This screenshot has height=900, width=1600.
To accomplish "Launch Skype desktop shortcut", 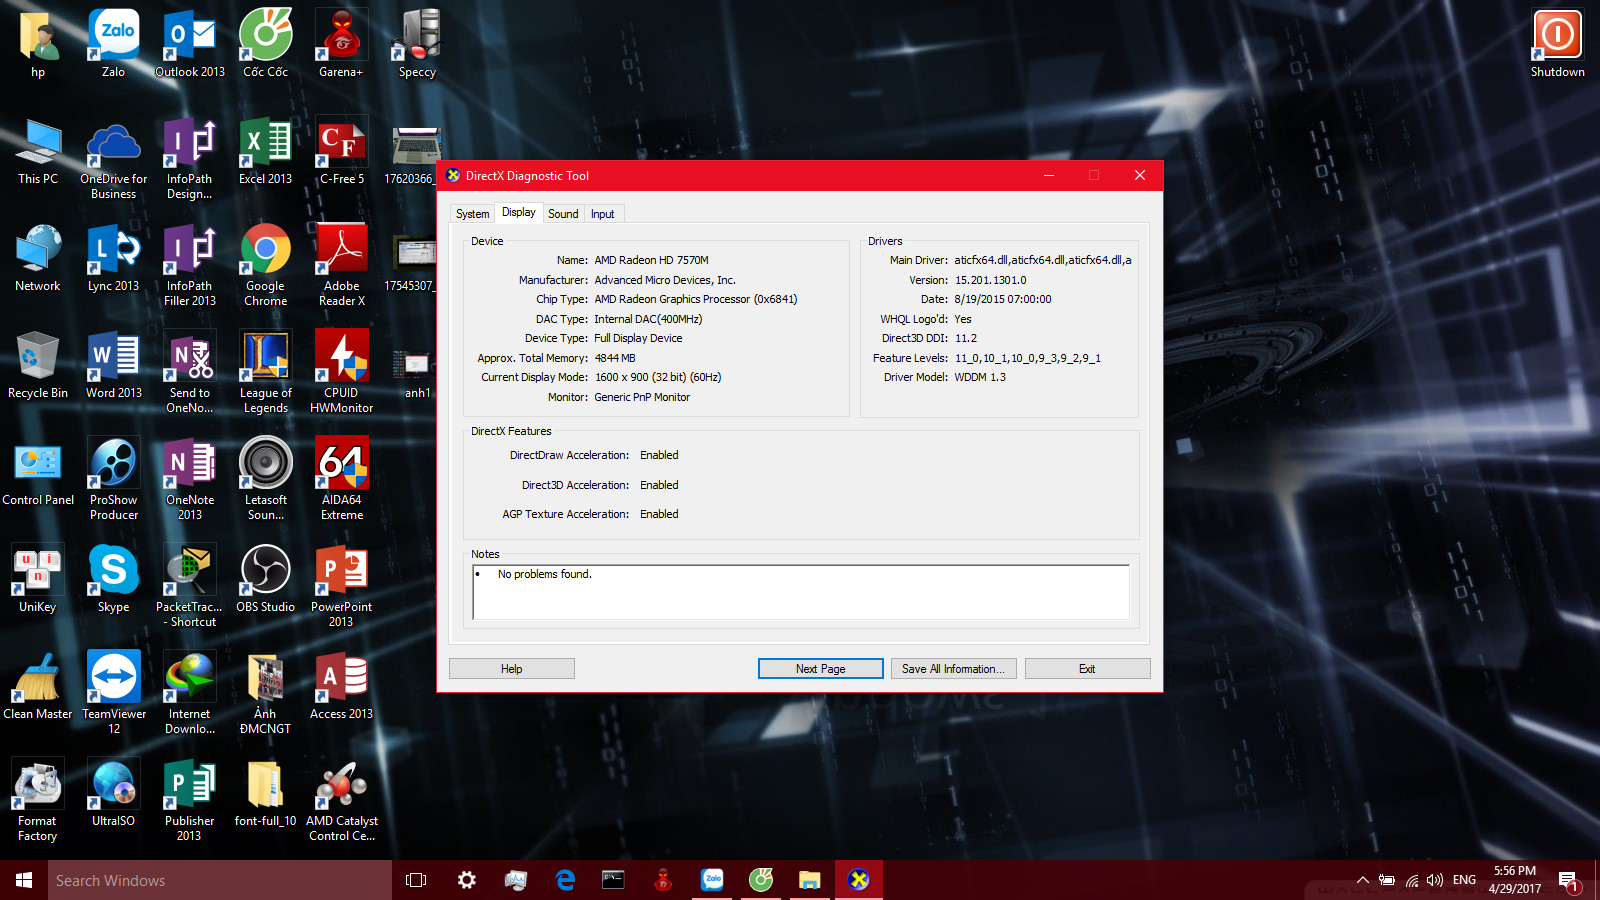I will click(114, 579).
